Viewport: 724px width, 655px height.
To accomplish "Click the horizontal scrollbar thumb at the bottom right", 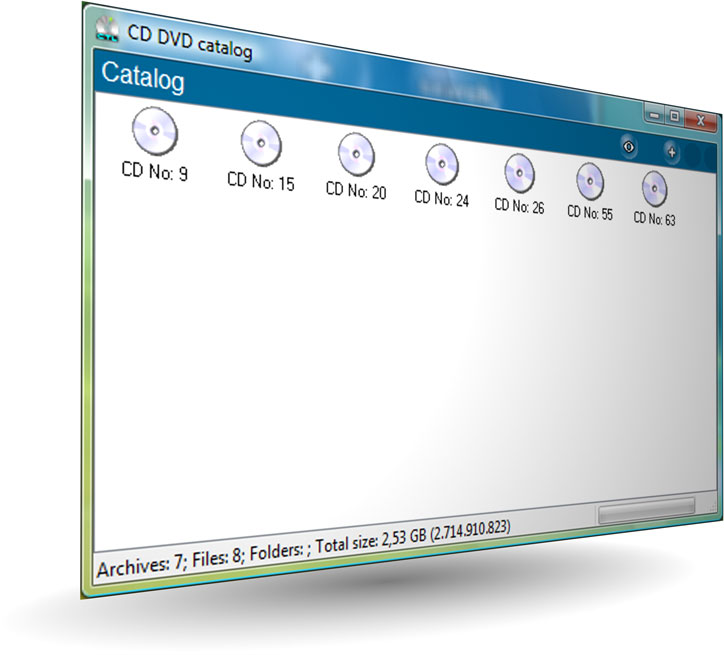I will (x=646, y=511).
